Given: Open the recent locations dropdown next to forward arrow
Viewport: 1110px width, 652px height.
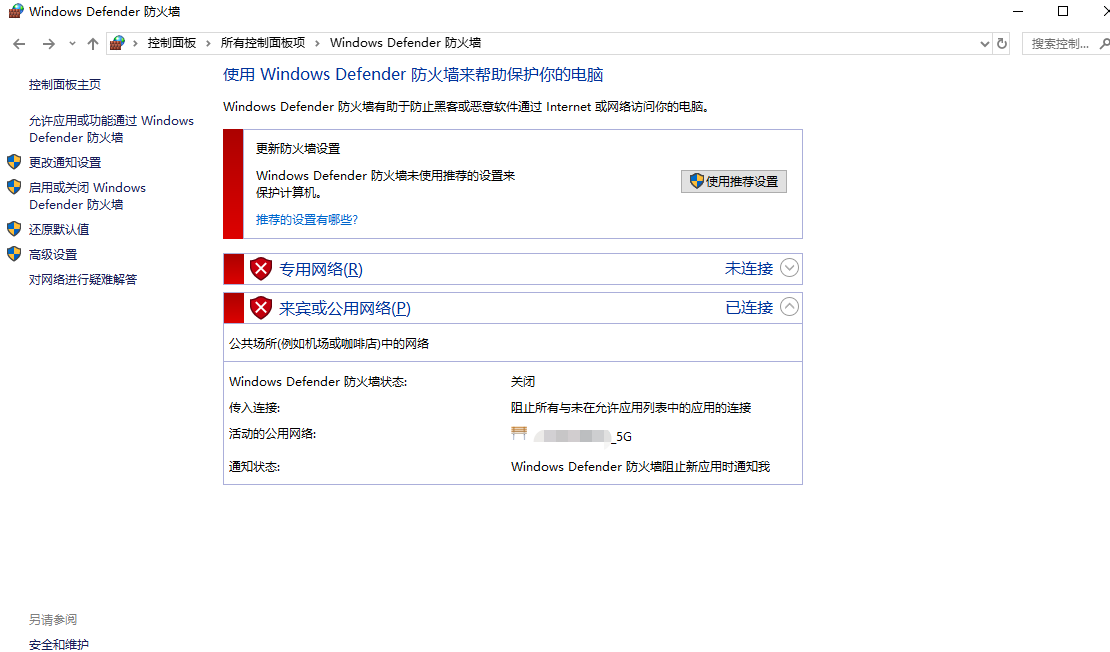Looking at the screenshot, I should [70, 43].
